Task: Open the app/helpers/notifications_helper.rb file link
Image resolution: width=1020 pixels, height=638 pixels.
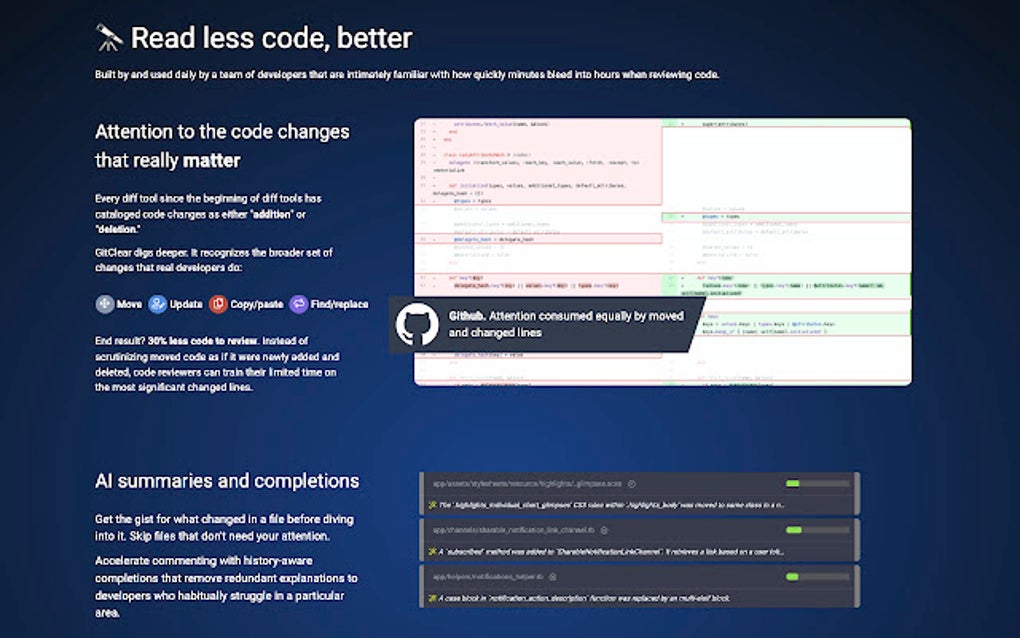Action: (486, 576)
